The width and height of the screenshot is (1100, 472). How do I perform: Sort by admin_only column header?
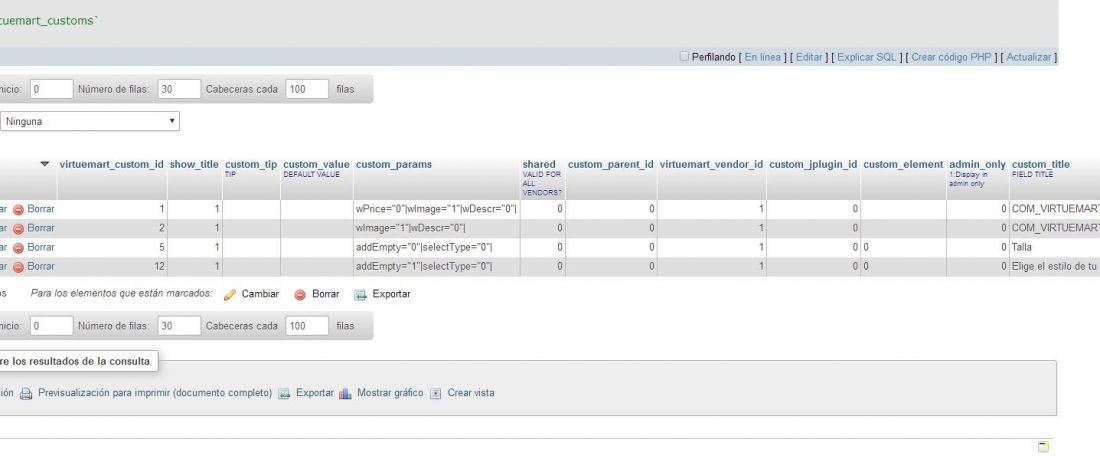978,165
